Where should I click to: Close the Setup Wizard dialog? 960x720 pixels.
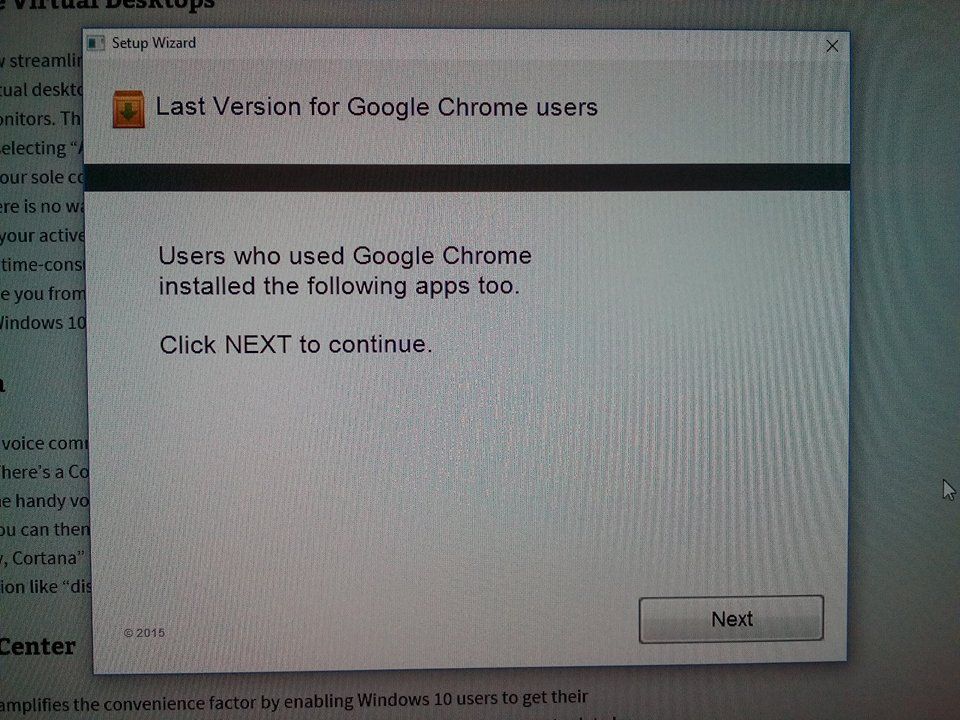click(831, 46)
